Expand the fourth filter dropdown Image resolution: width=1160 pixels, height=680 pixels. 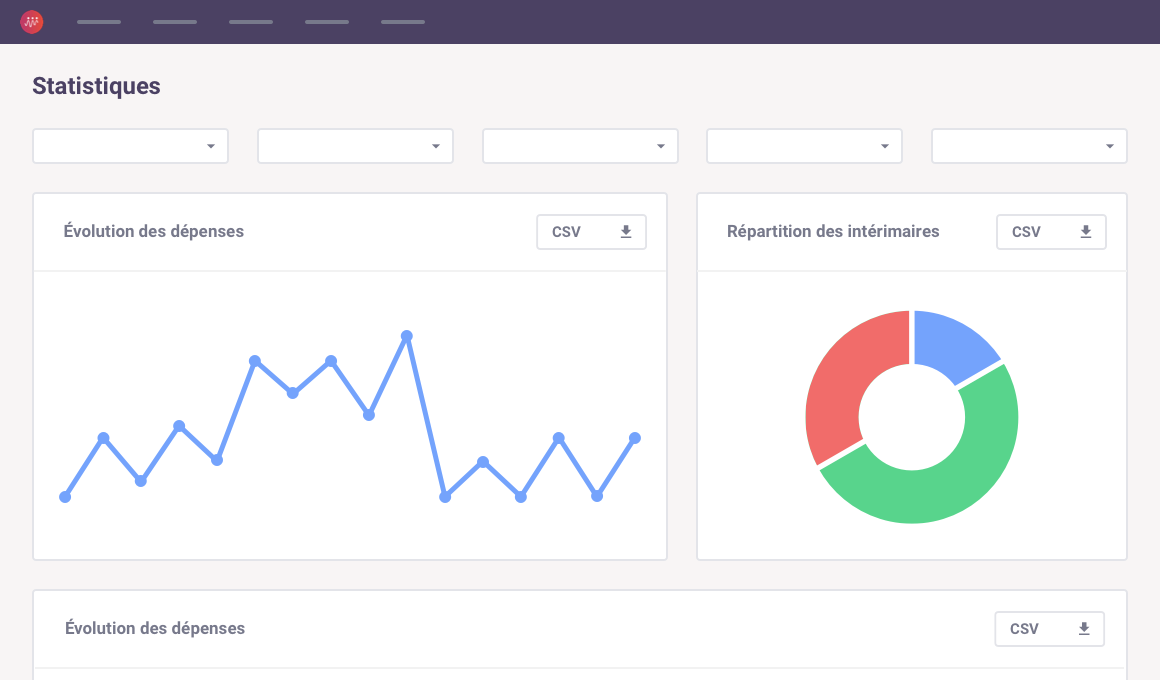pos(804,146)
